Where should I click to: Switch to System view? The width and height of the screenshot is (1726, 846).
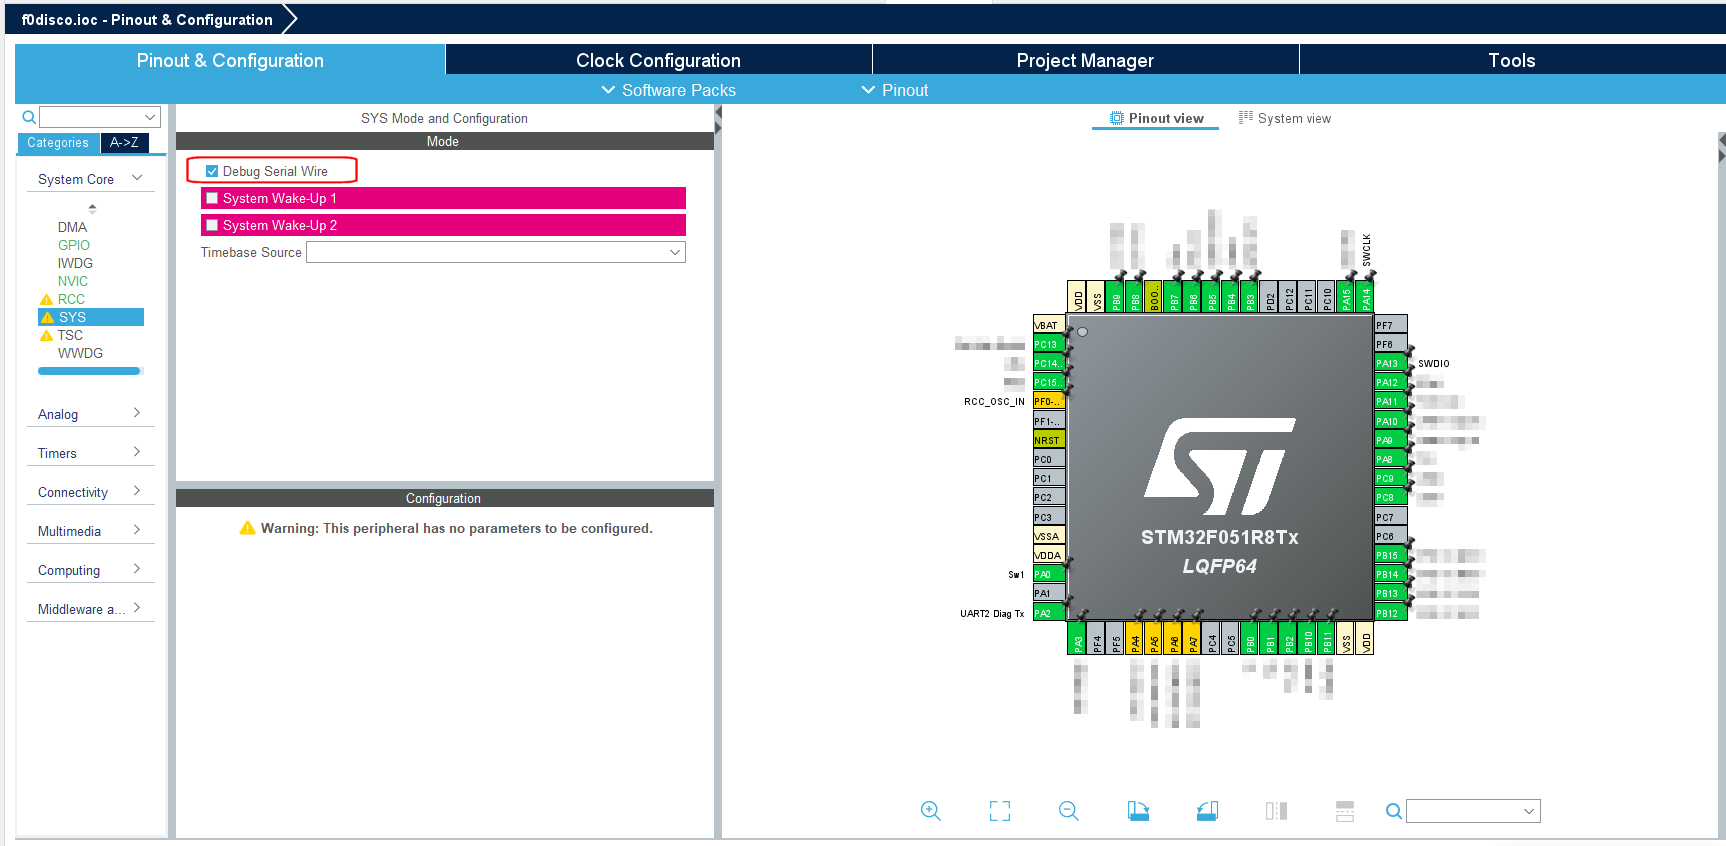click(x=1285, y=118)
